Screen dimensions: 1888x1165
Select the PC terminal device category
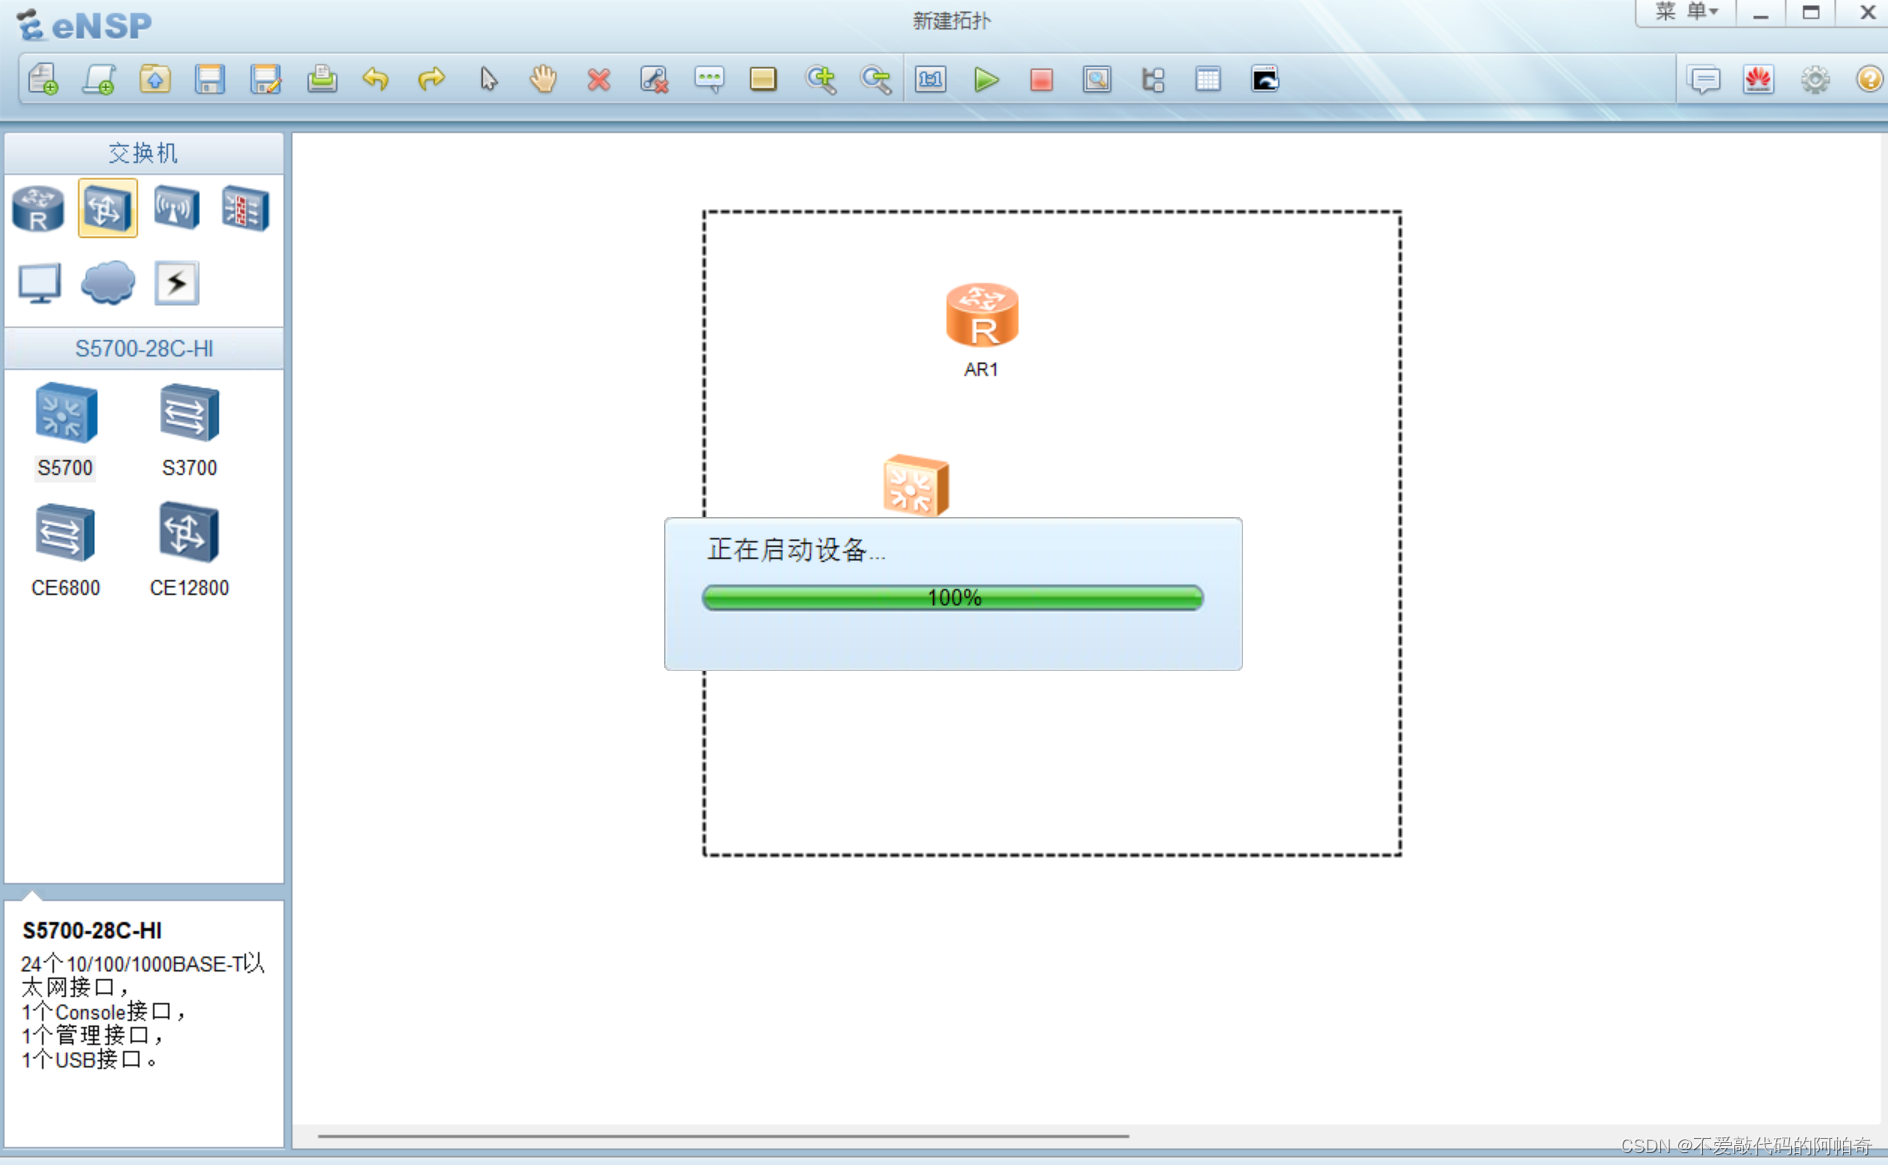[40, 283]
